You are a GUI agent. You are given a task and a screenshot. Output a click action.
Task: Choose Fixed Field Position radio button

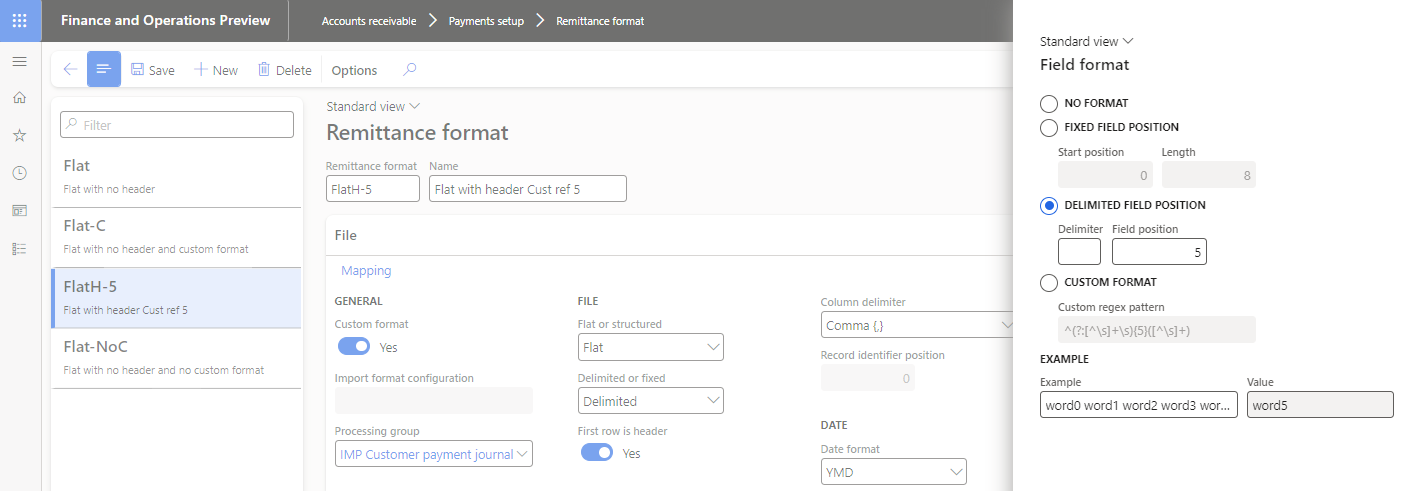coord(1049,128)
